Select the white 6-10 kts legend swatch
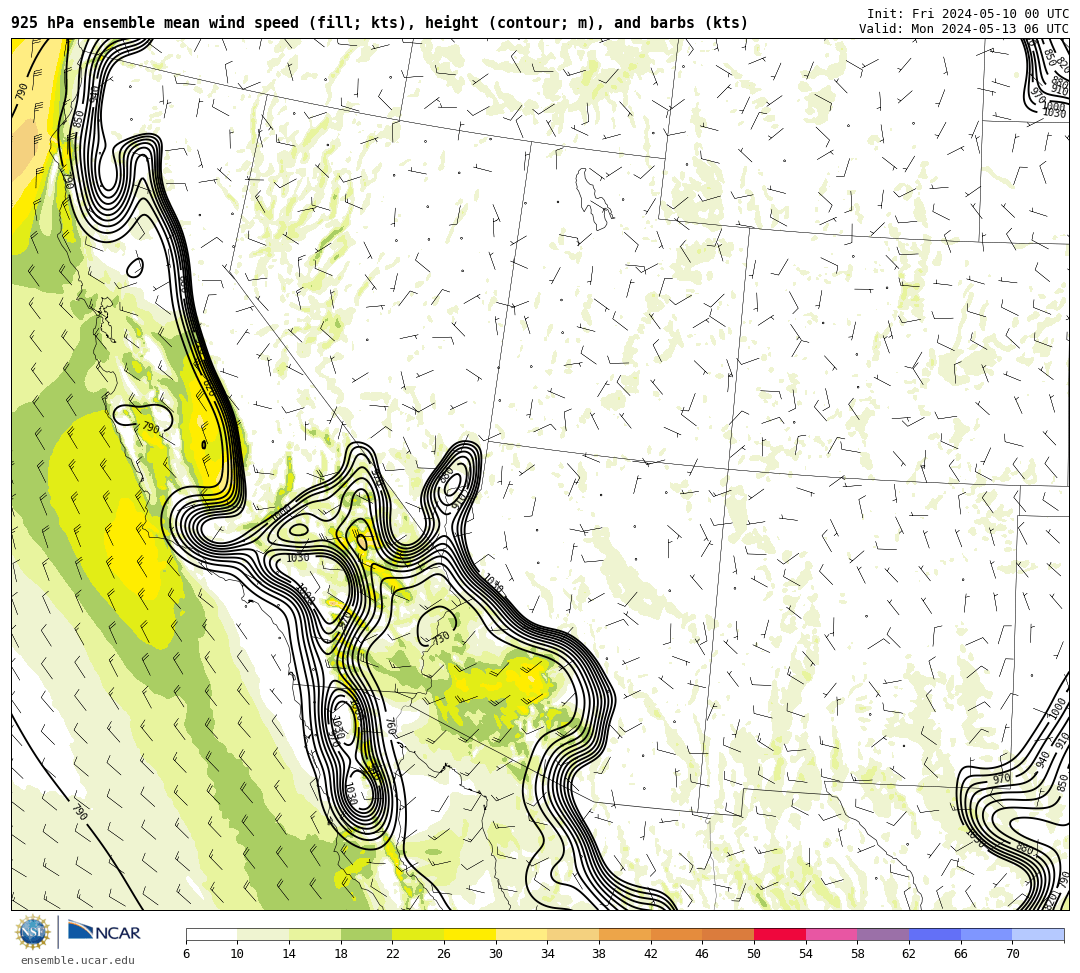The image size is (1080, 973). (x=211, y=934)
